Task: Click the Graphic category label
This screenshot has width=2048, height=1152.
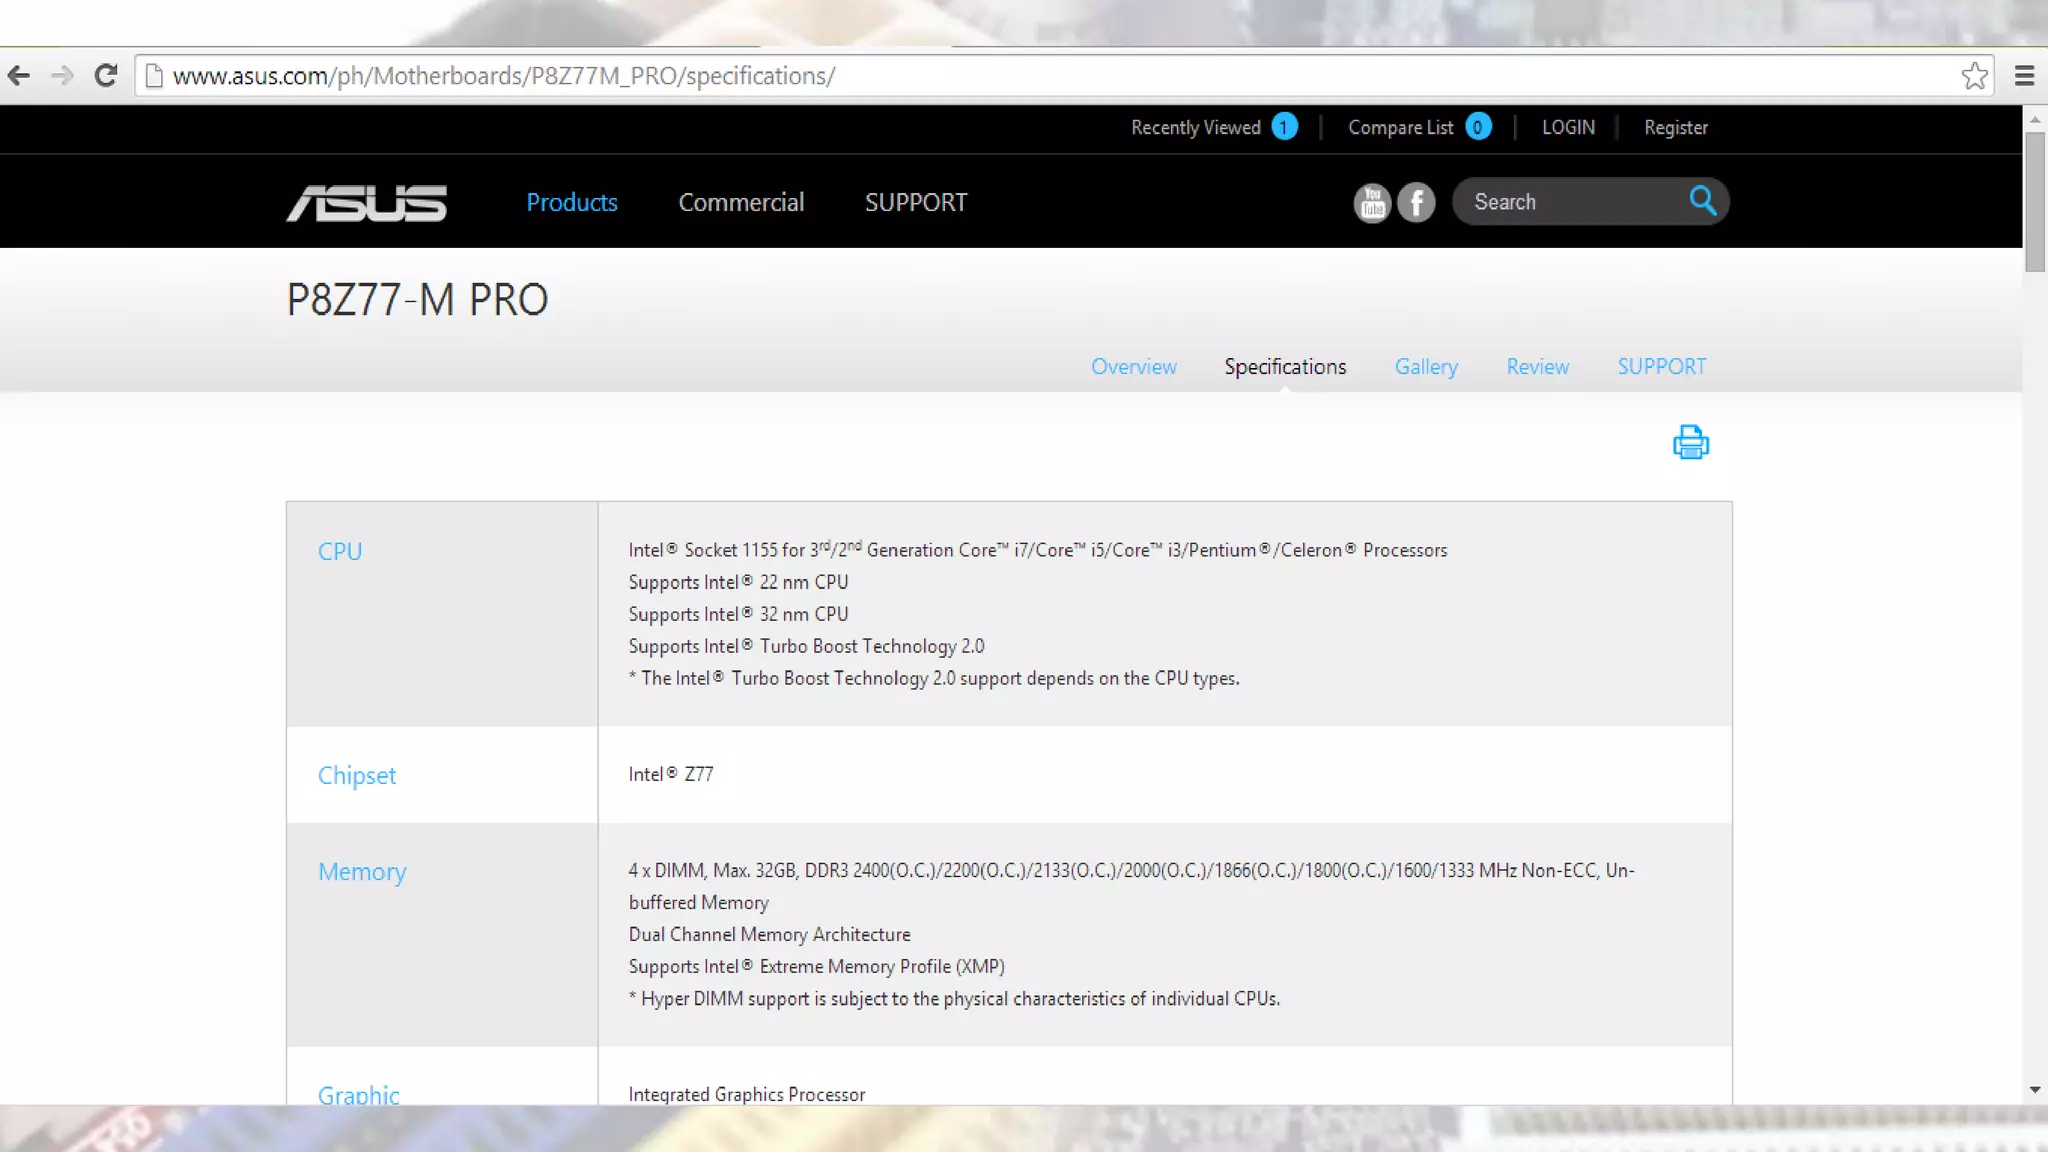Action: pyautogui.click(x=358, y=1094)
